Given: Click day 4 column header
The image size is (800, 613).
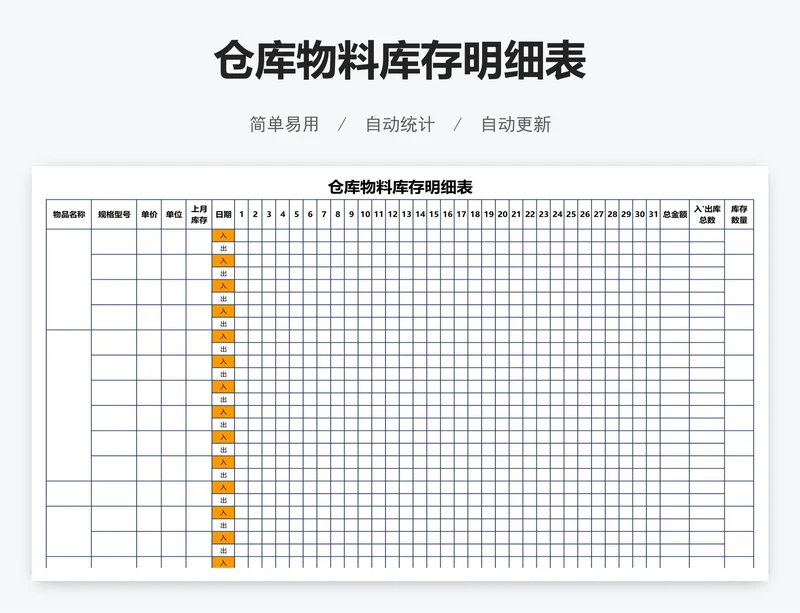Looking at the screenshot, I should coord(283,214).
